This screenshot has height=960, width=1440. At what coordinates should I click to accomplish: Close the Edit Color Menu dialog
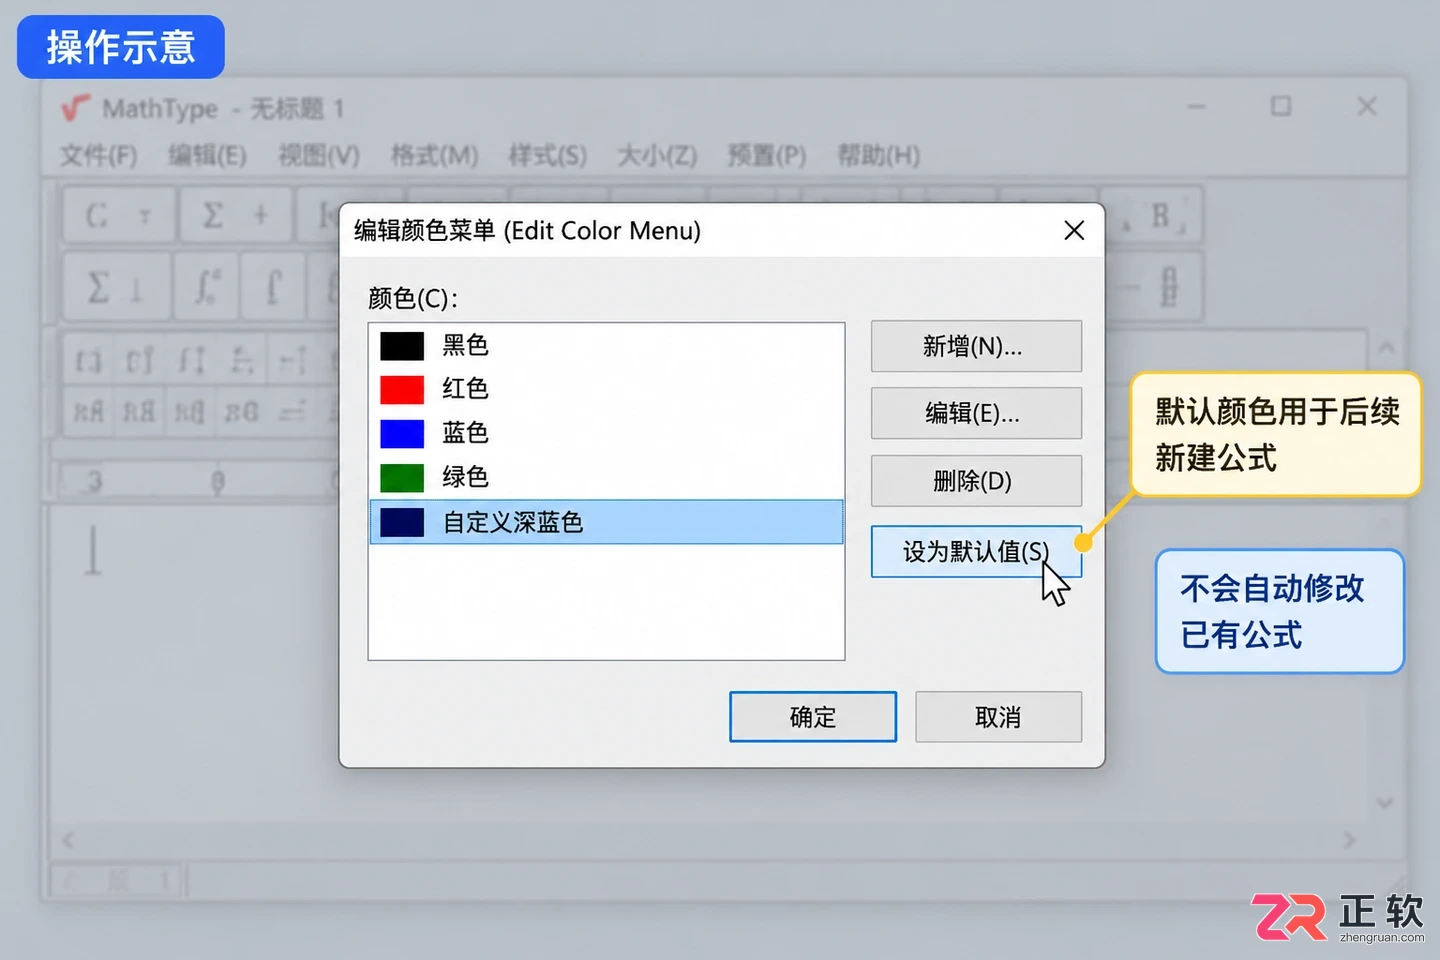coord(1074,231)
